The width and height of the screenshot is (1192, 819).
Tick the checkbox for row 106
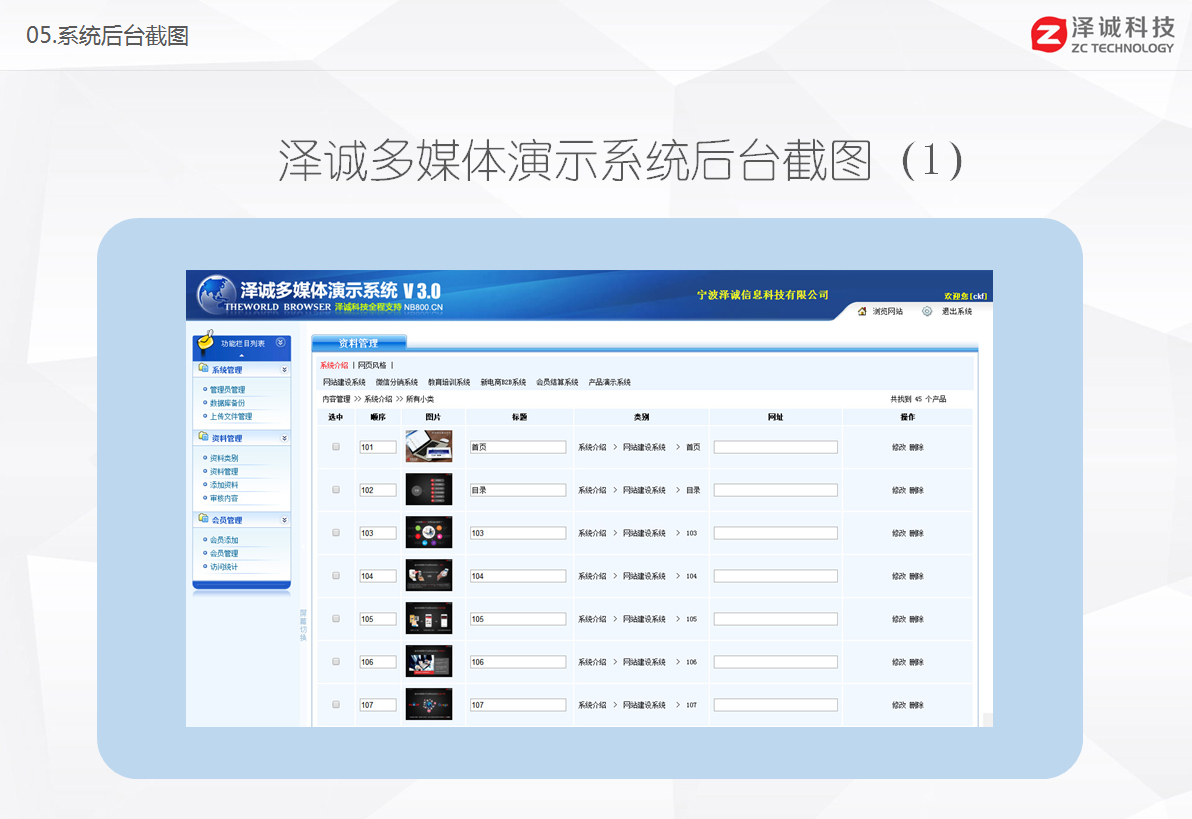point(336,662)
